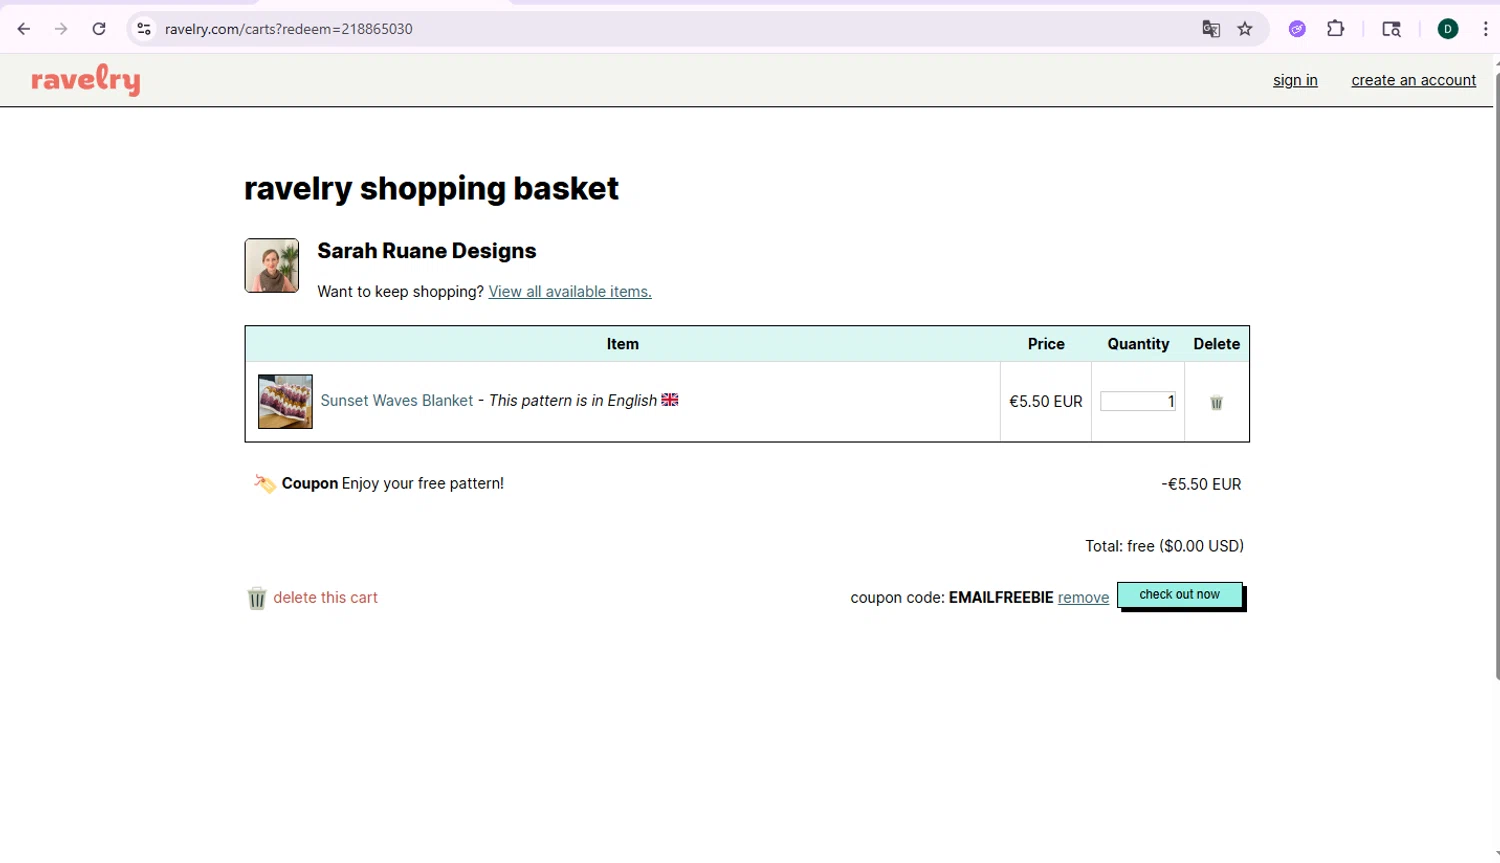Follow the View all available items link

click(570, 292)
